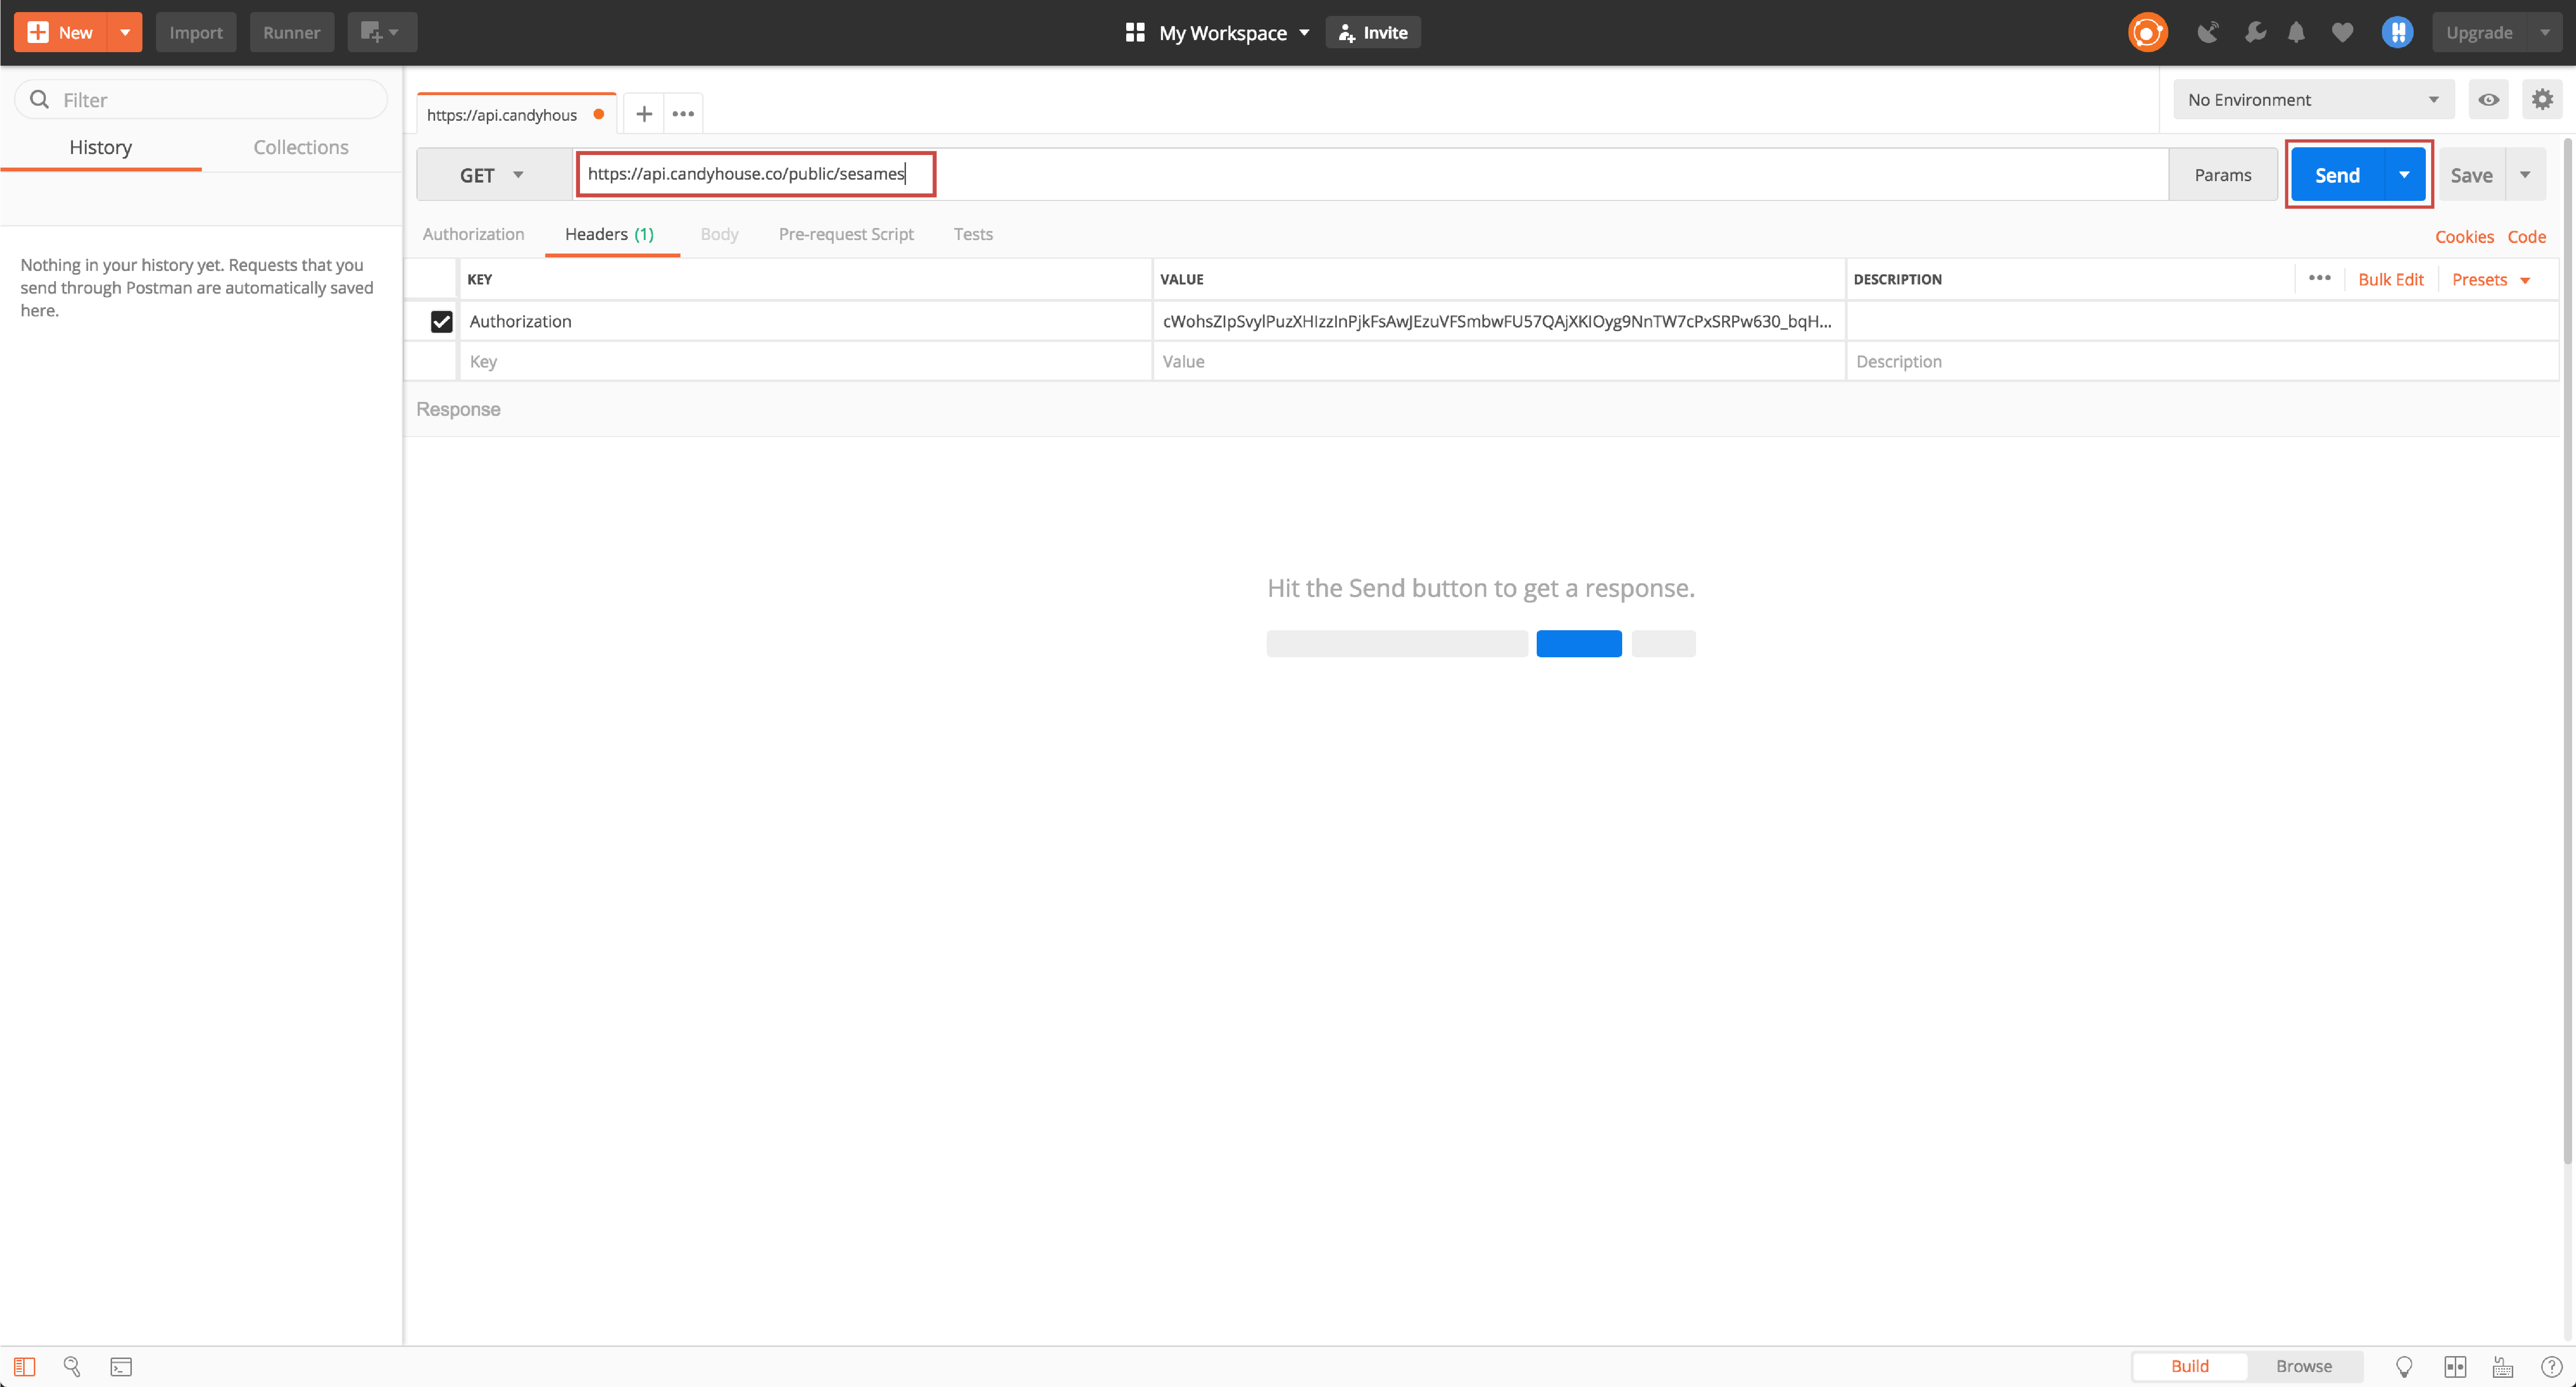
Task: Click the Filter search field
Action: pyautogui.click(x=201, y=99)
